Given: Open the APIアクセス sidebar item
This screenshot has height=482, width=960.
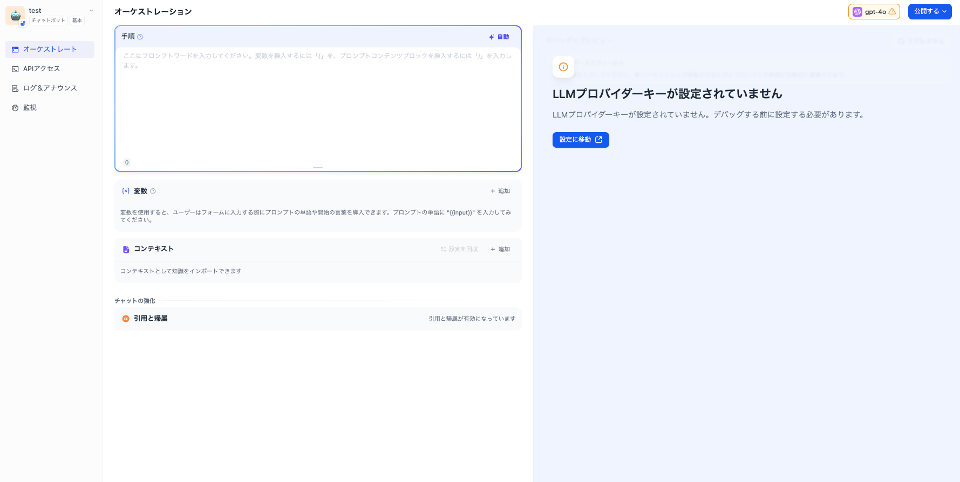Looking at the screenshot, I should point(50,69).
